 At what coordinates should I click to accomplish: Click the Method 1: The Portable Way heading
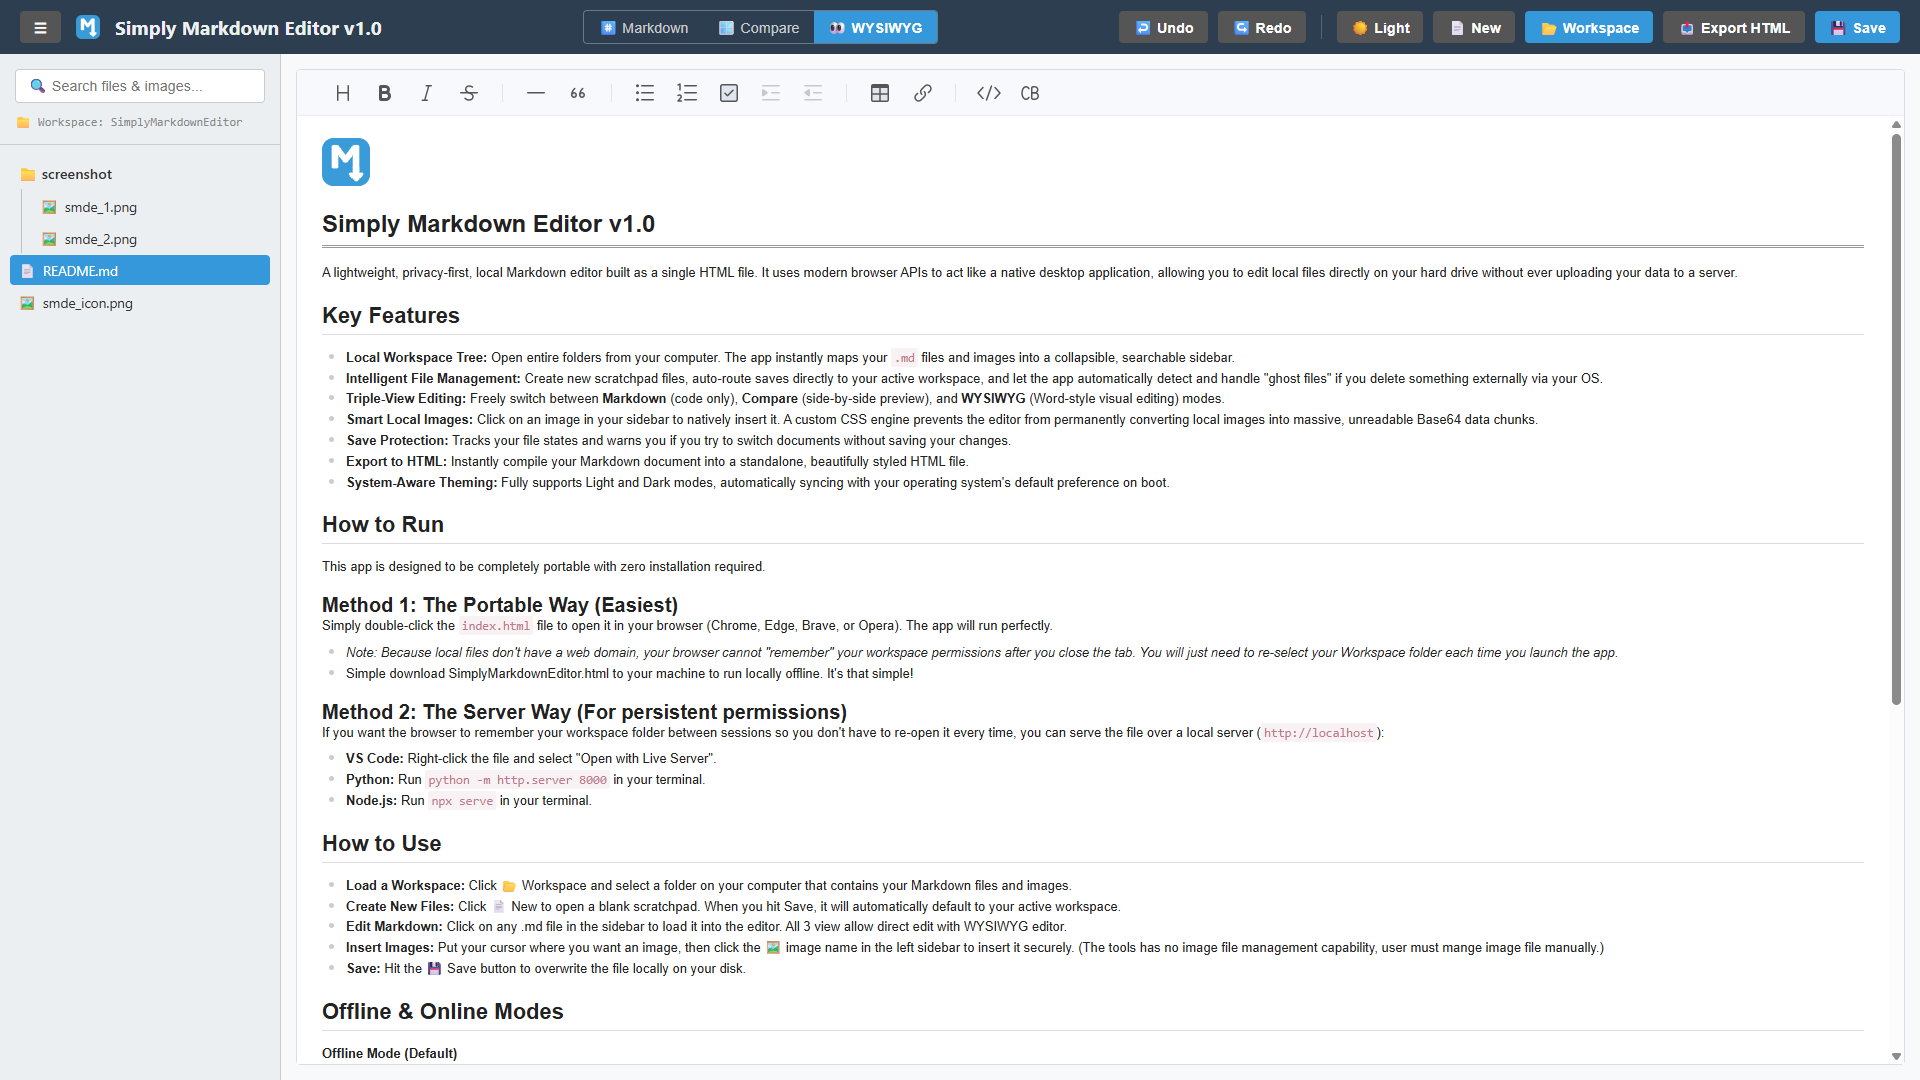click(x=500, y=605)
